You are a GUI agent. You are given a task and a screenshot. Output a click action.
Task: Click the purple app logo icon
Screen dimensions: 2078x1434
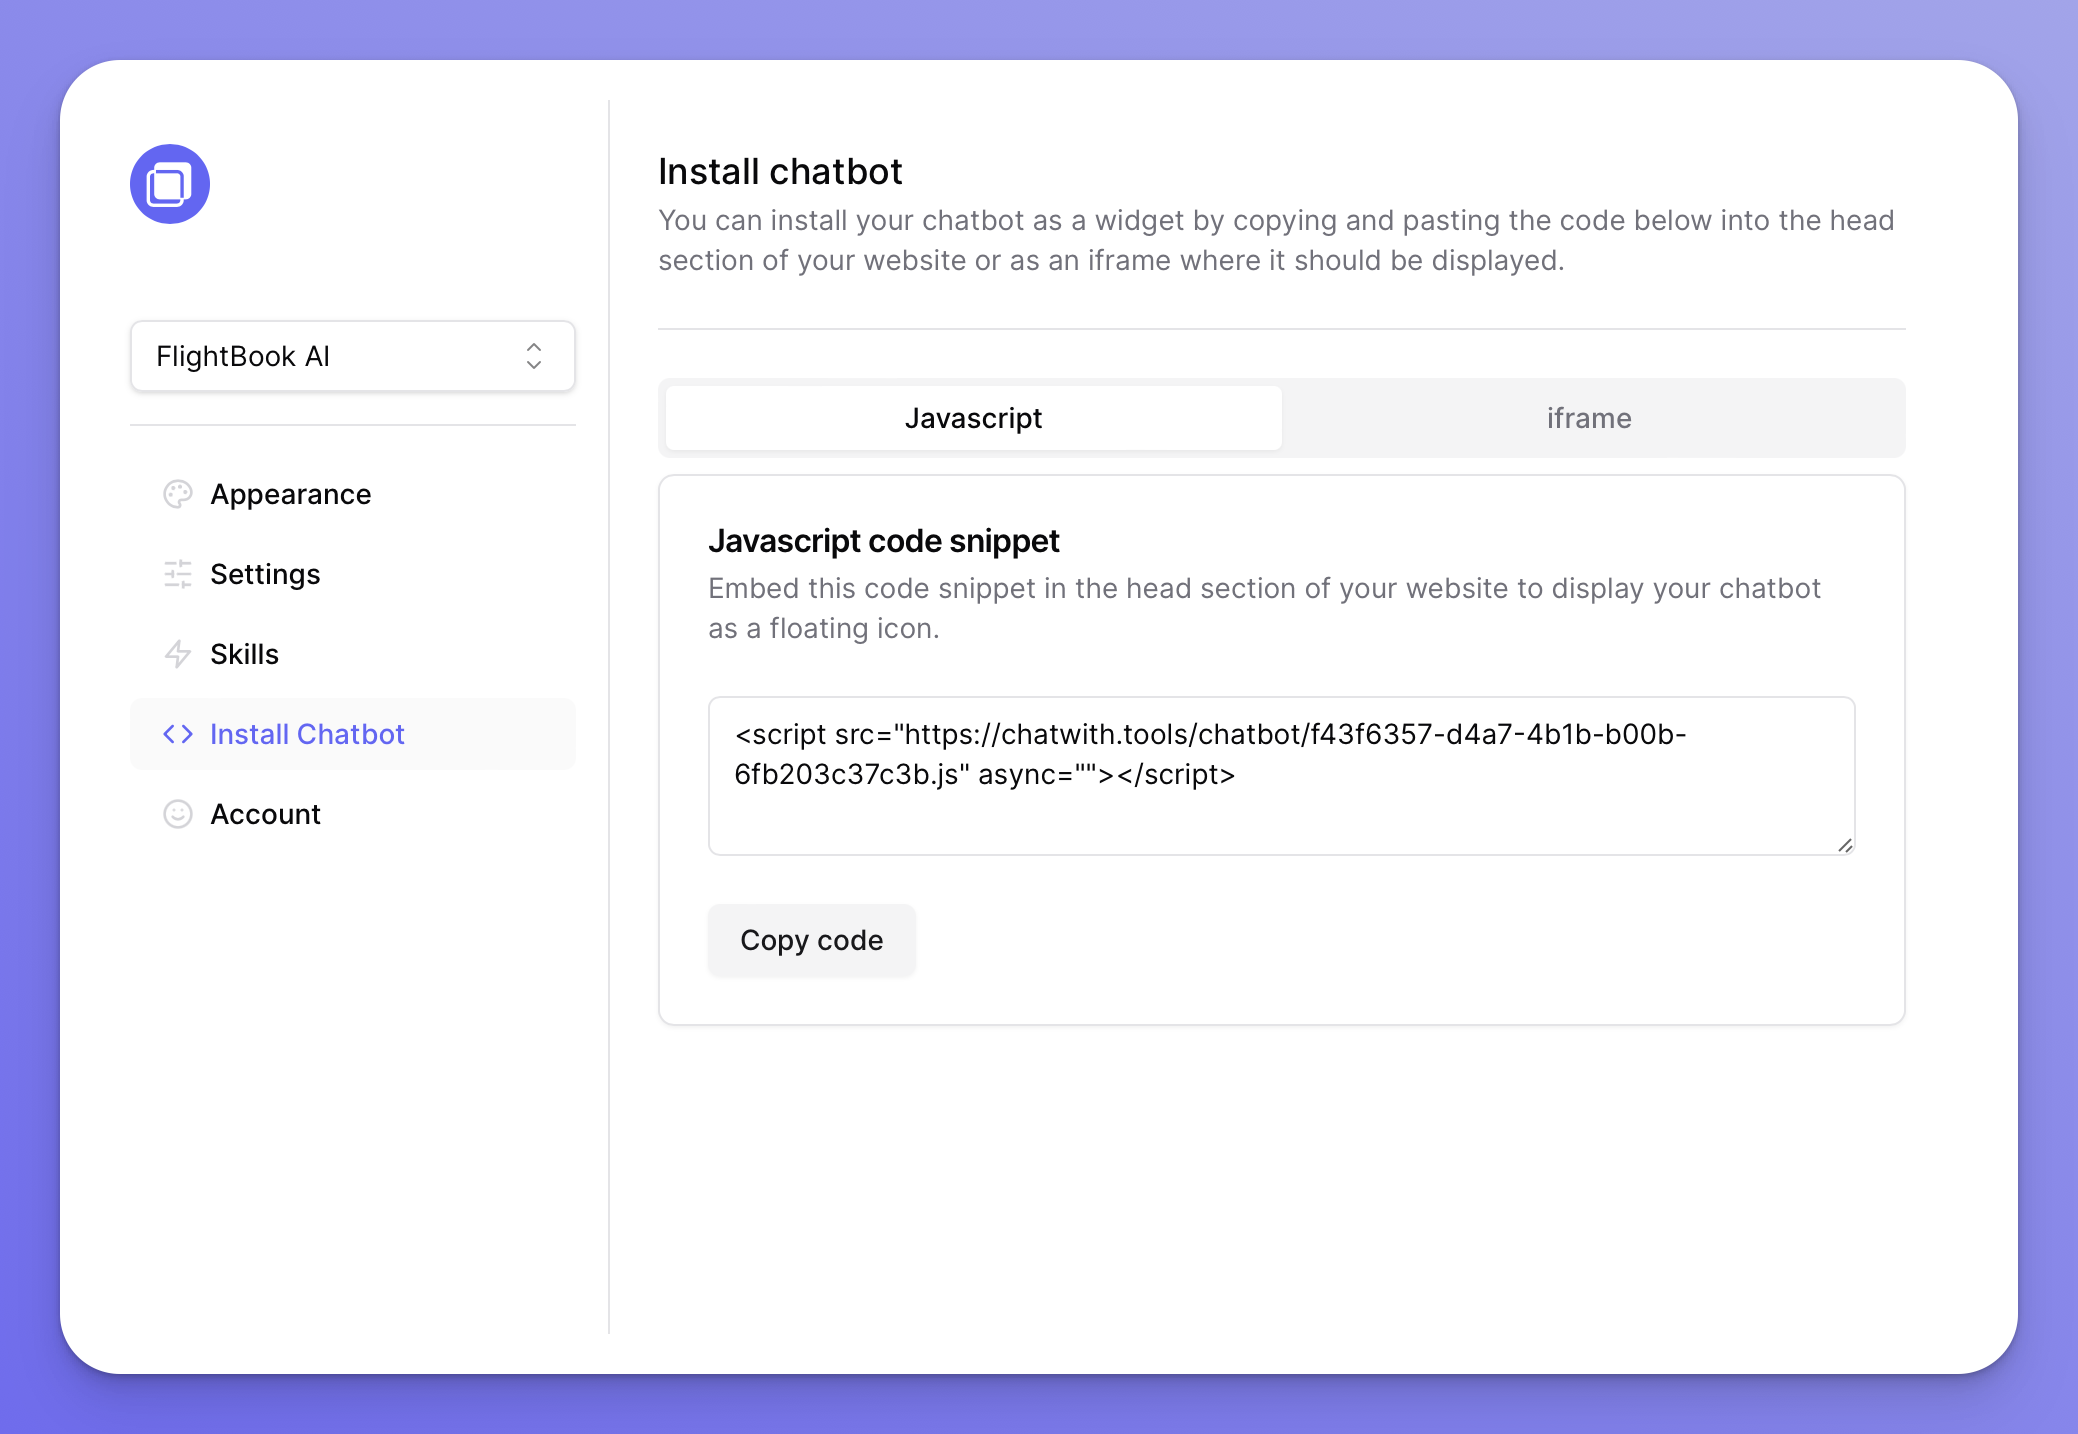170,184
